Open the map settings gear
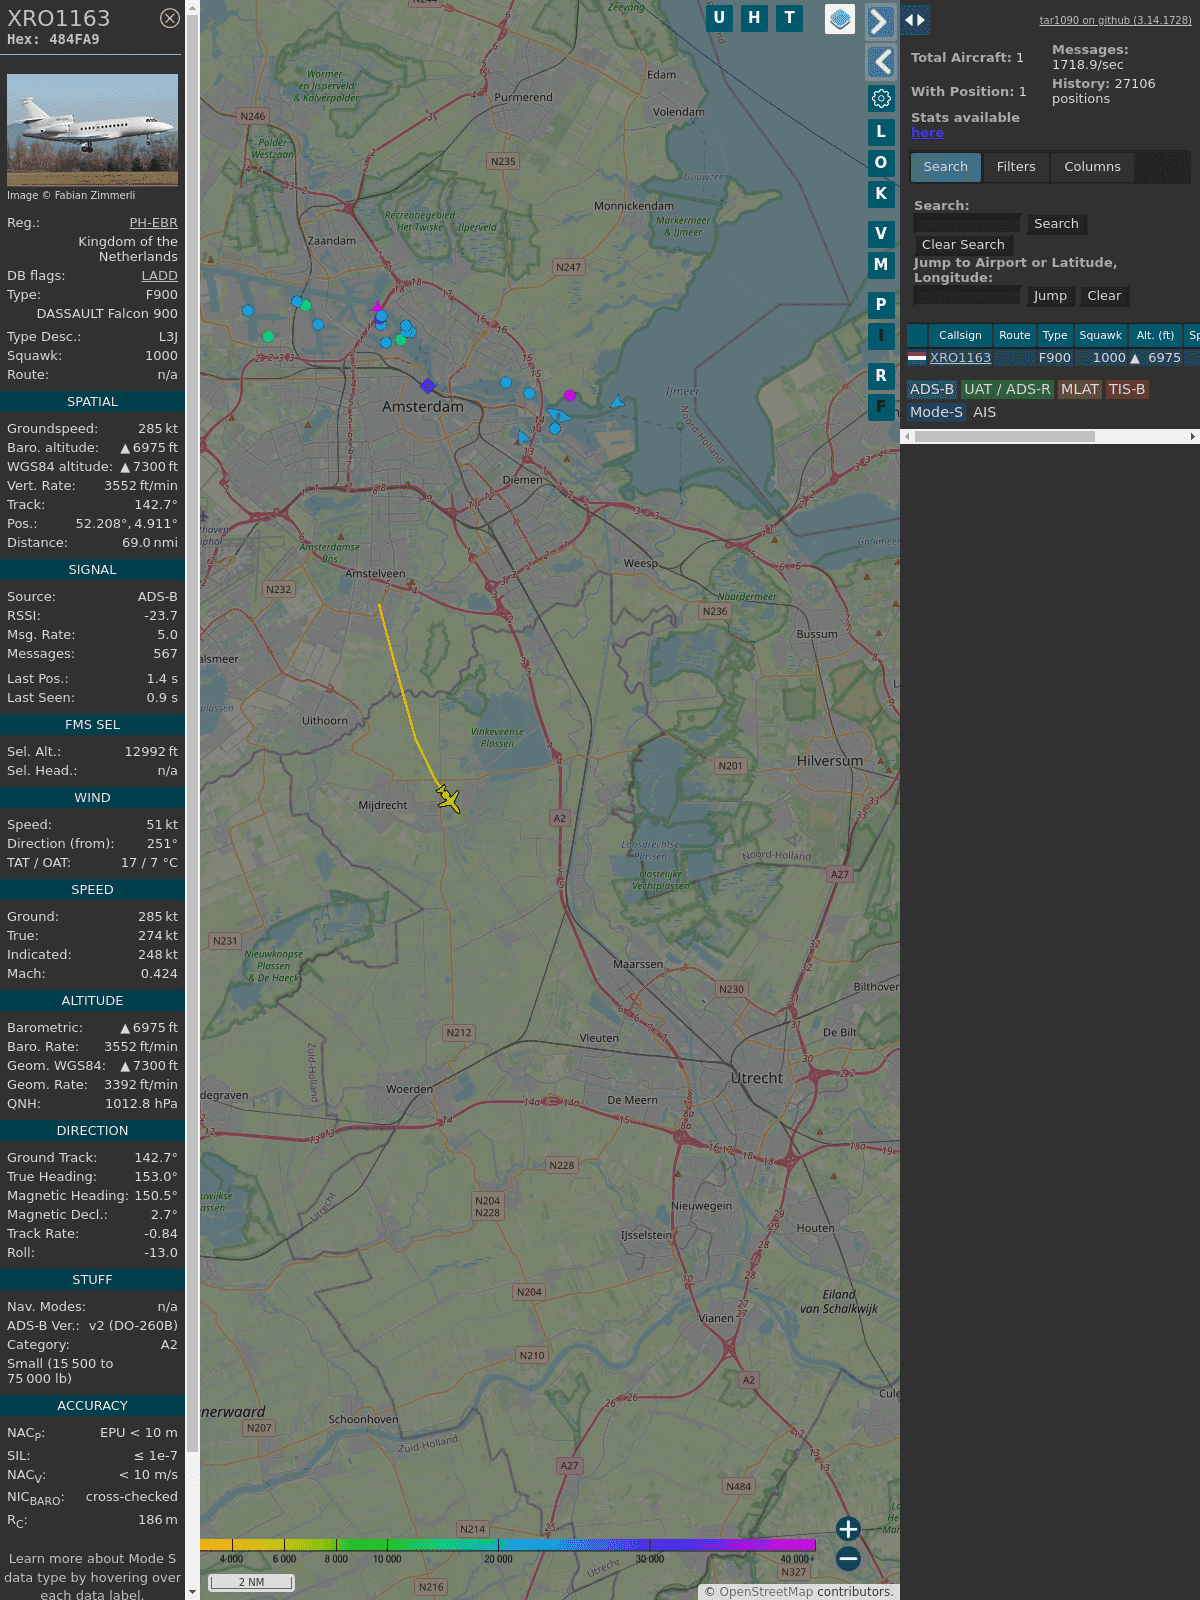1200x1600 pixels. click(881, 98)
